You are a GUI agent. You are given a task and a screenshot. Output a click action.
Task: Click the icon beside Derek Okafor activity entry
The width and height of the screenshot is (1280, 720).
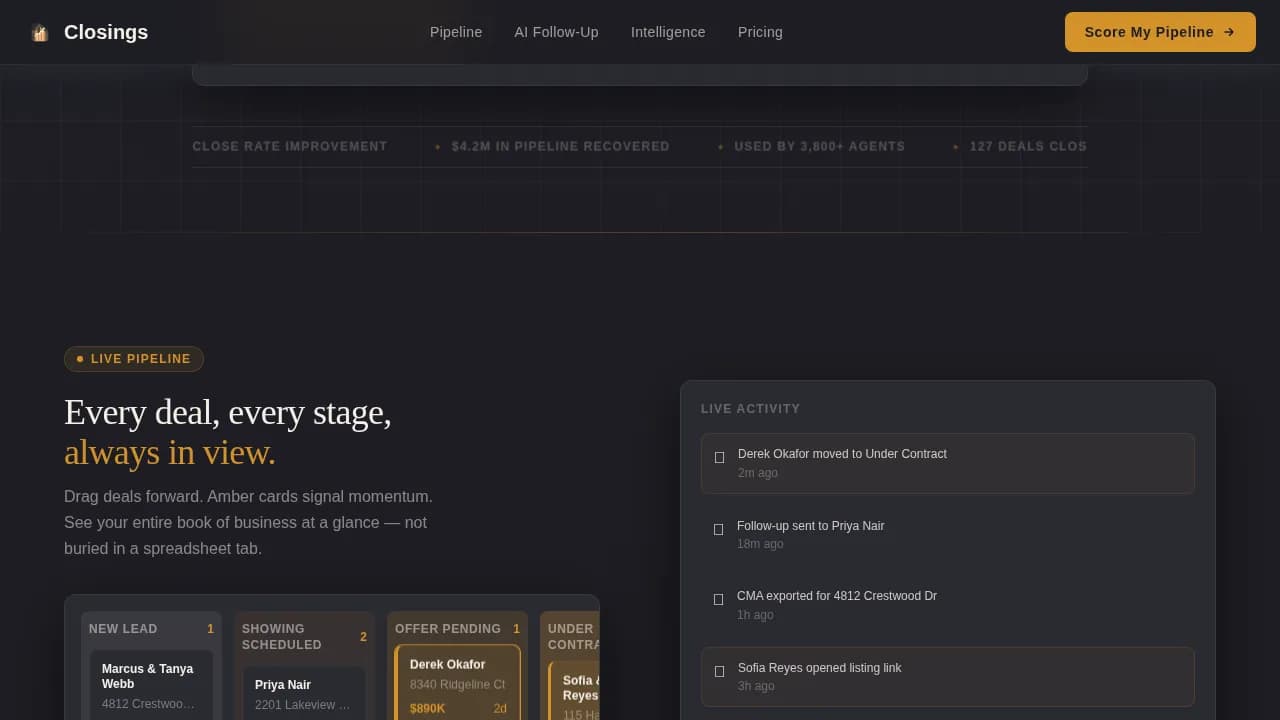[719, 458]
